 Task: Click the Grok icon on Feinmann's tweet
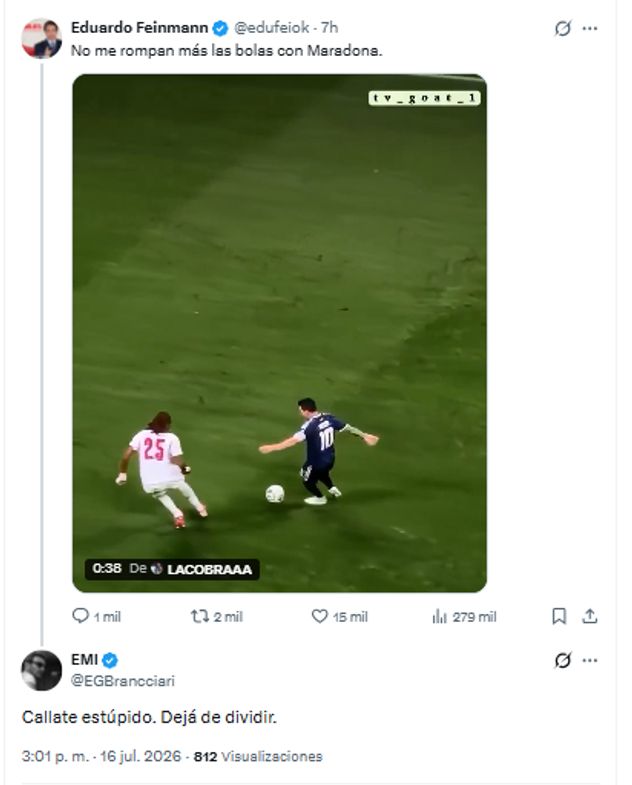[562, 29]
